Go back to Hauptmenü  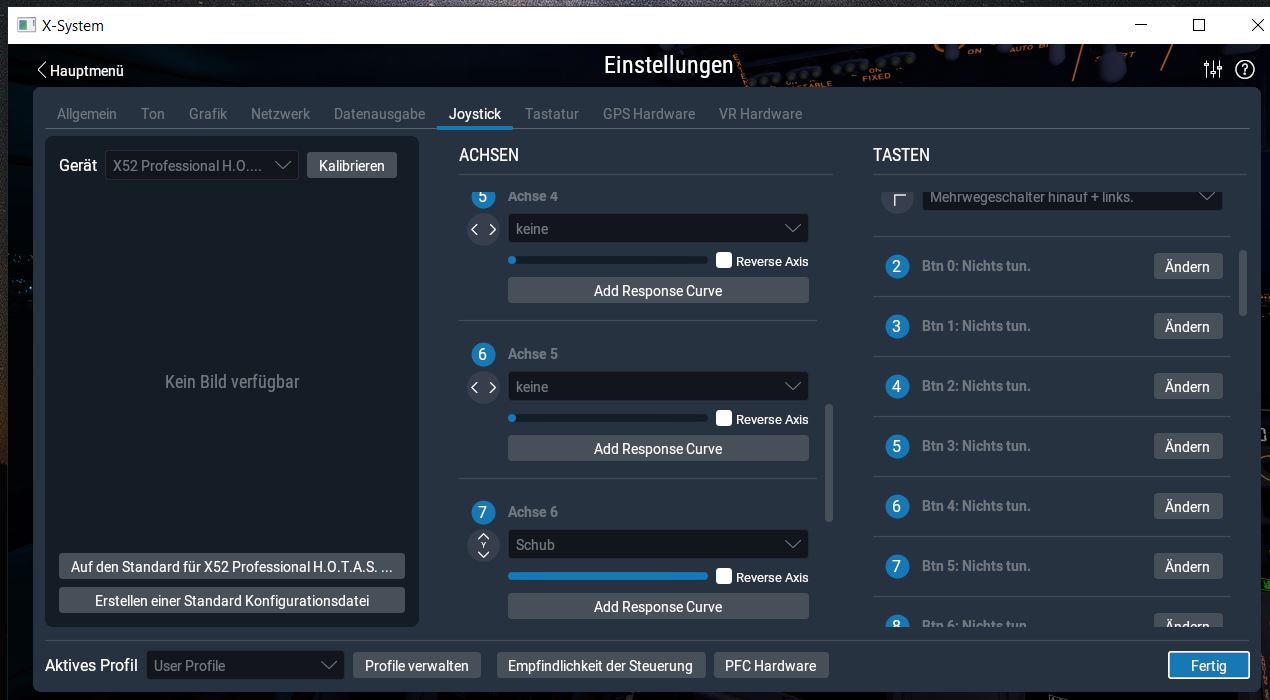(80, 71)
